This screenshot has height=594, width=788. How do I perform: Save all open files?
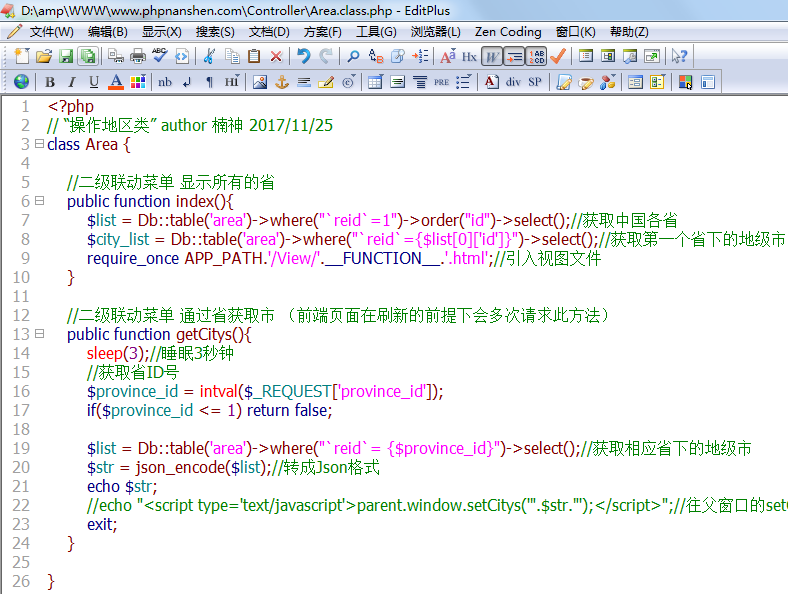[88, 56]
